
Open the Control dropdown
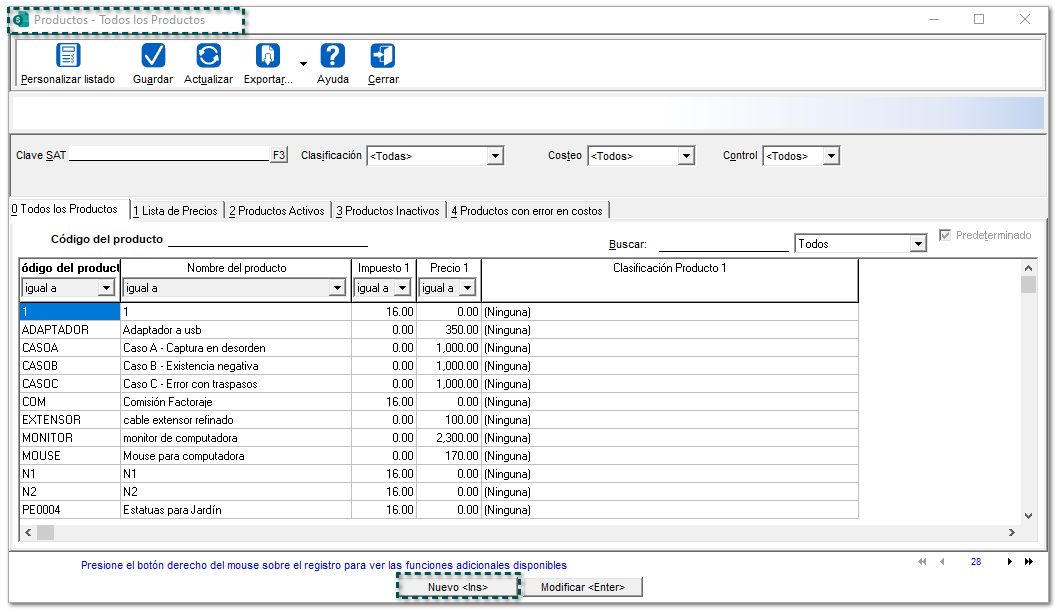tap(831, 156)
